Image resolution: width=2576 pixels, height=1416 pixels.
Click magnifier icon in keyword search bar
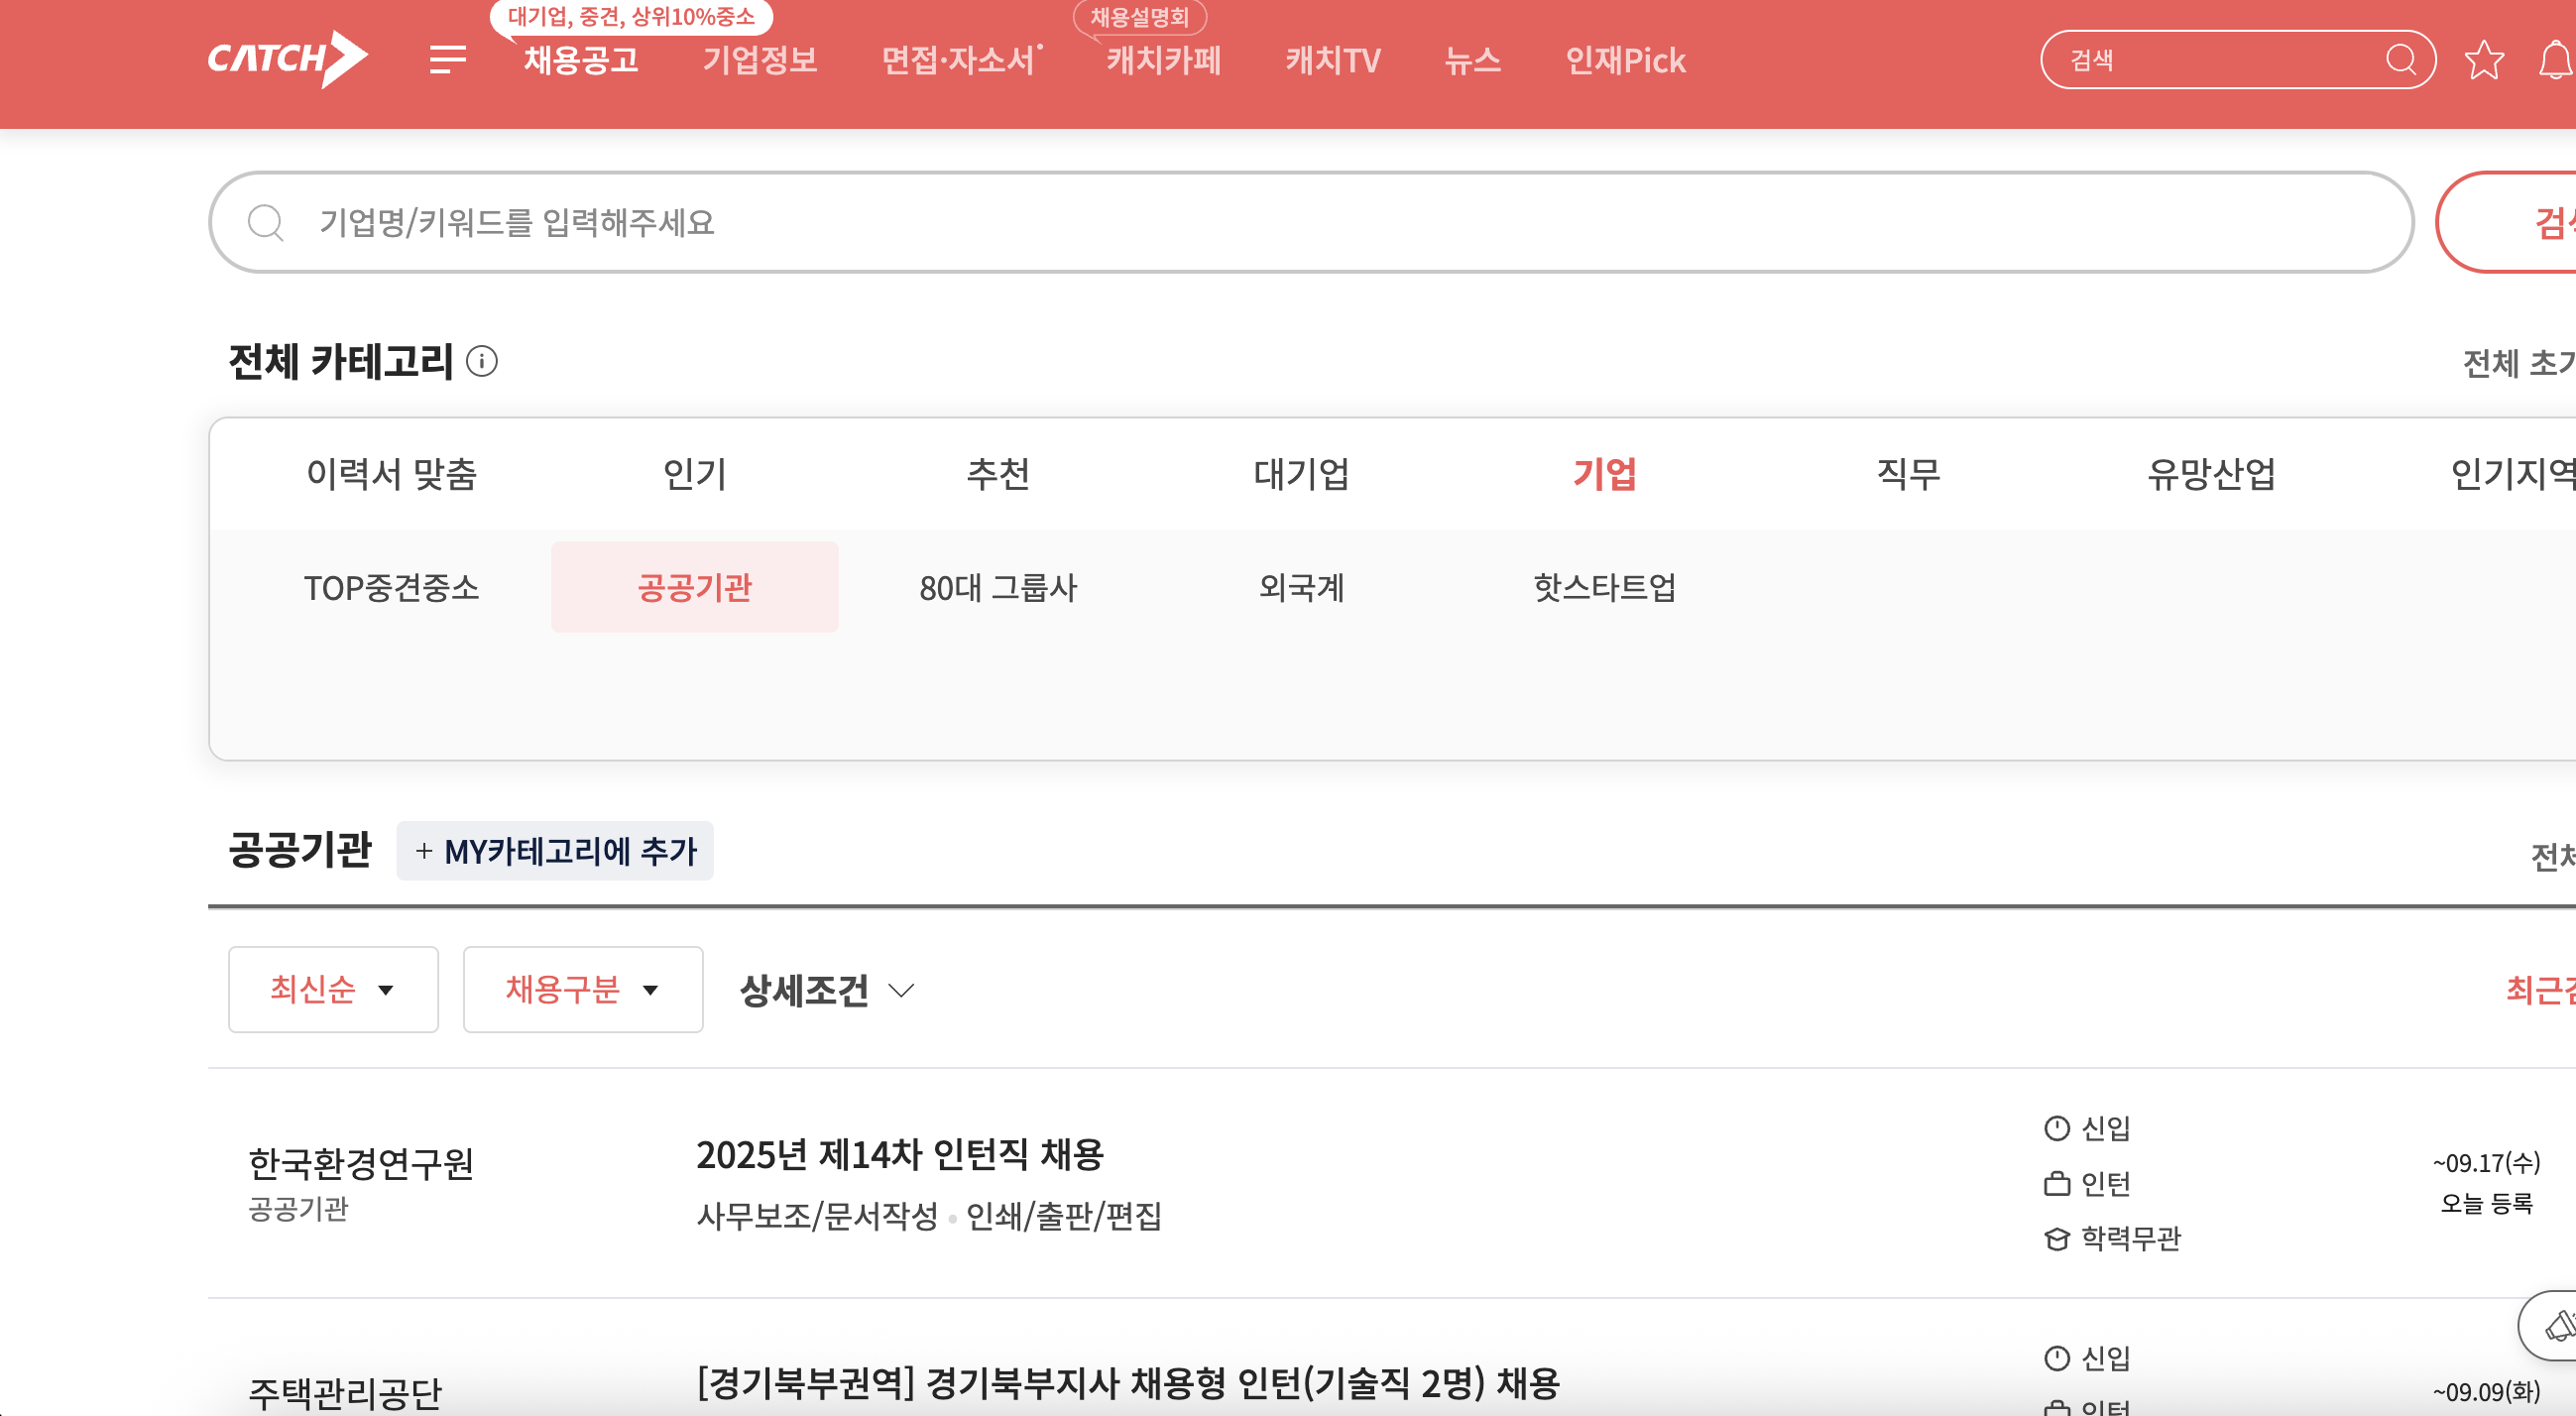[x=266, y=222]
